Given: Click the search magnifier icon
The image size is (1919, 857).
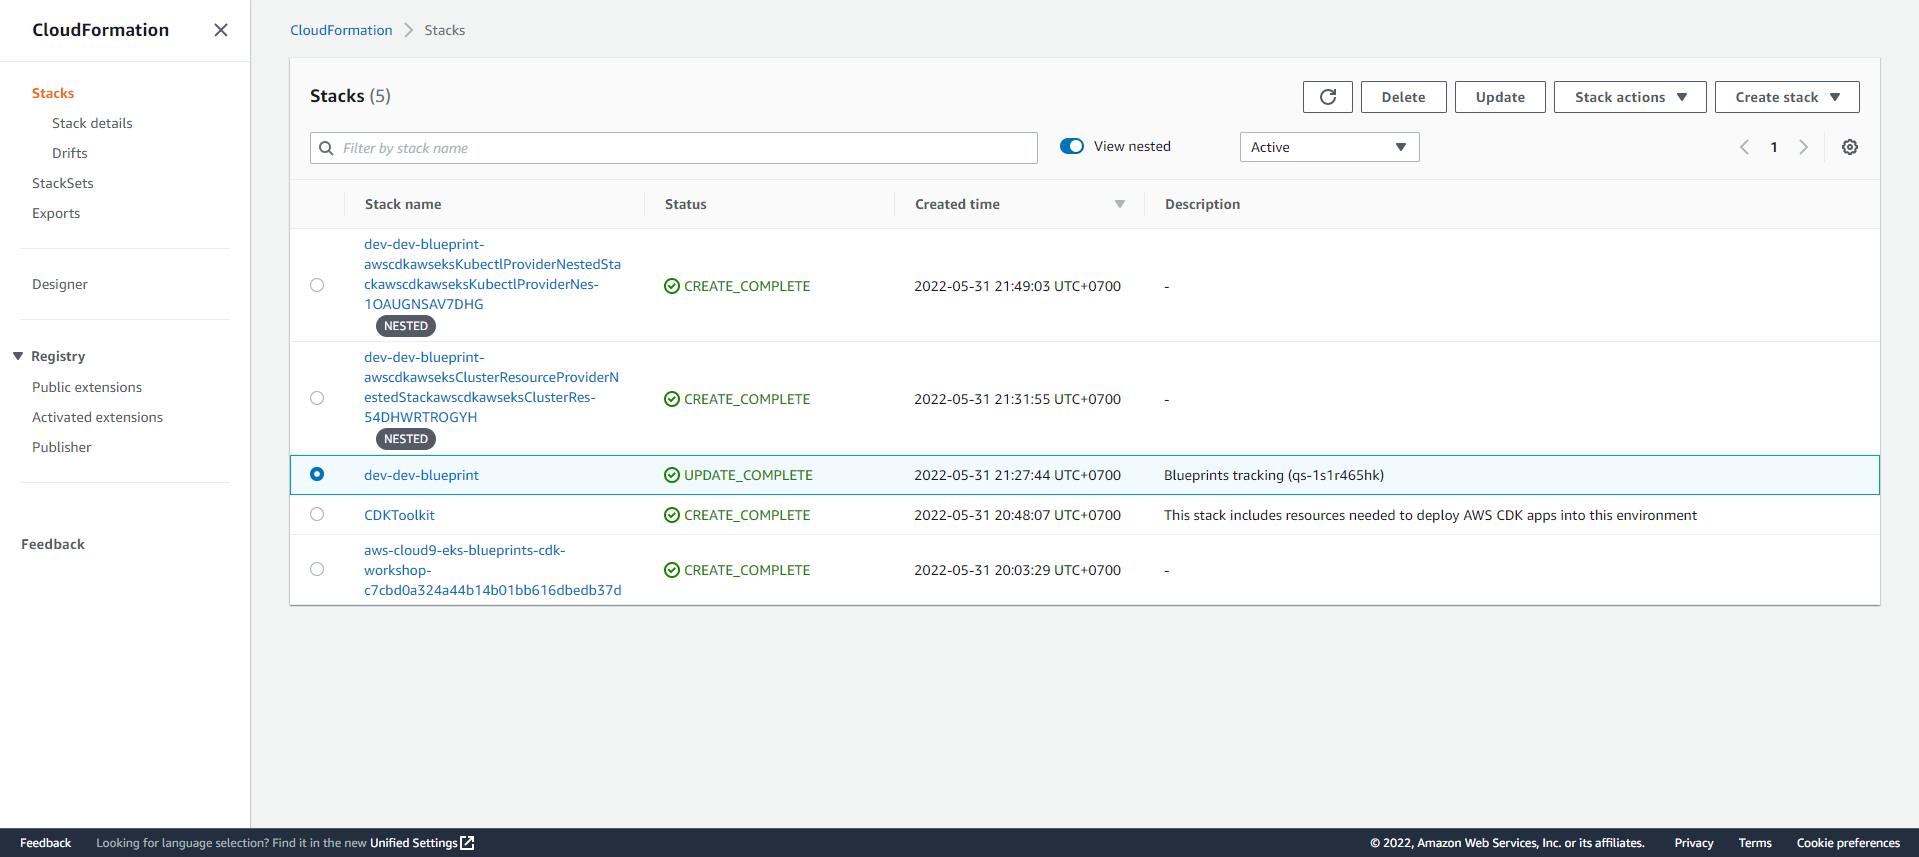Looking at the screenshot, I should tap(326, 148).
